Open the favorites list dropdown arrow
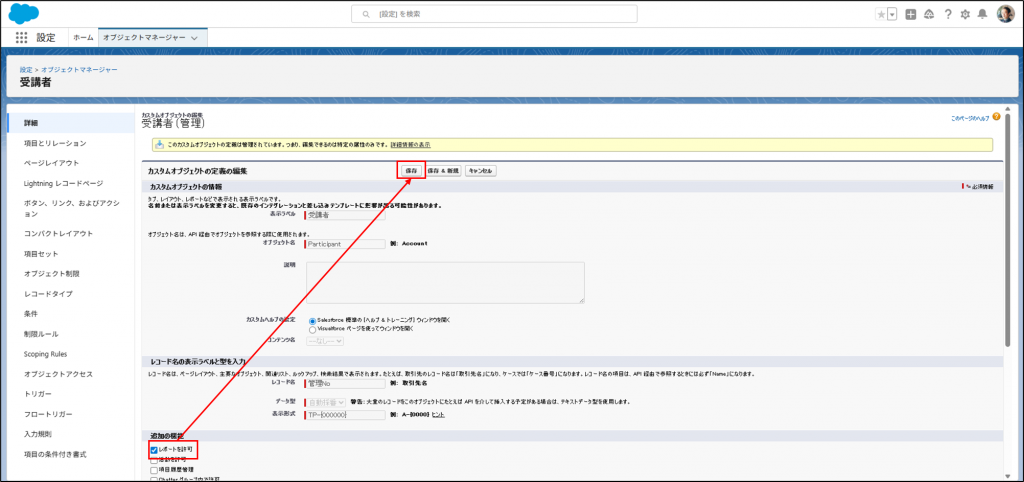The height and width of the screenshot is (482, 1024). tap(892, 14)
